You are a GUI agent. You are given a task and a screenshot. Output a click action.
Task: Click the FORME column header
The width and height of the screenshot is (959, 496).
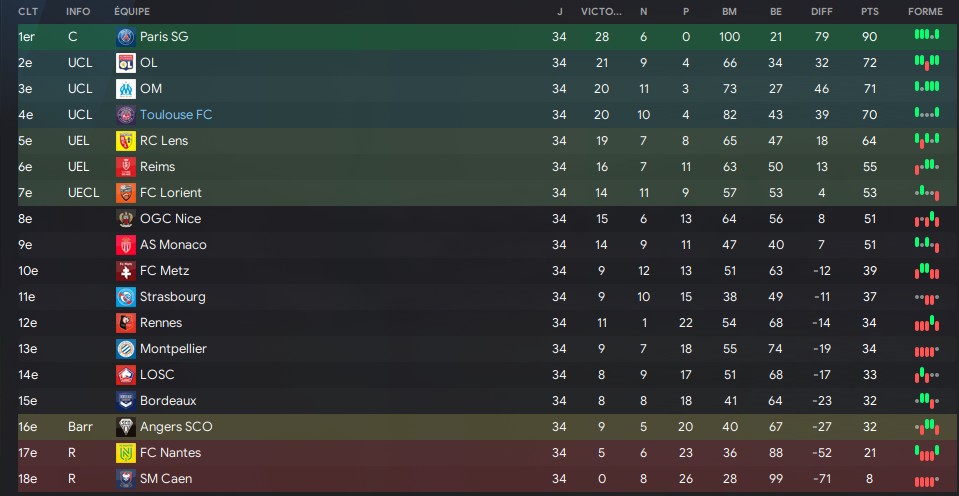click(x=925, y=12)
